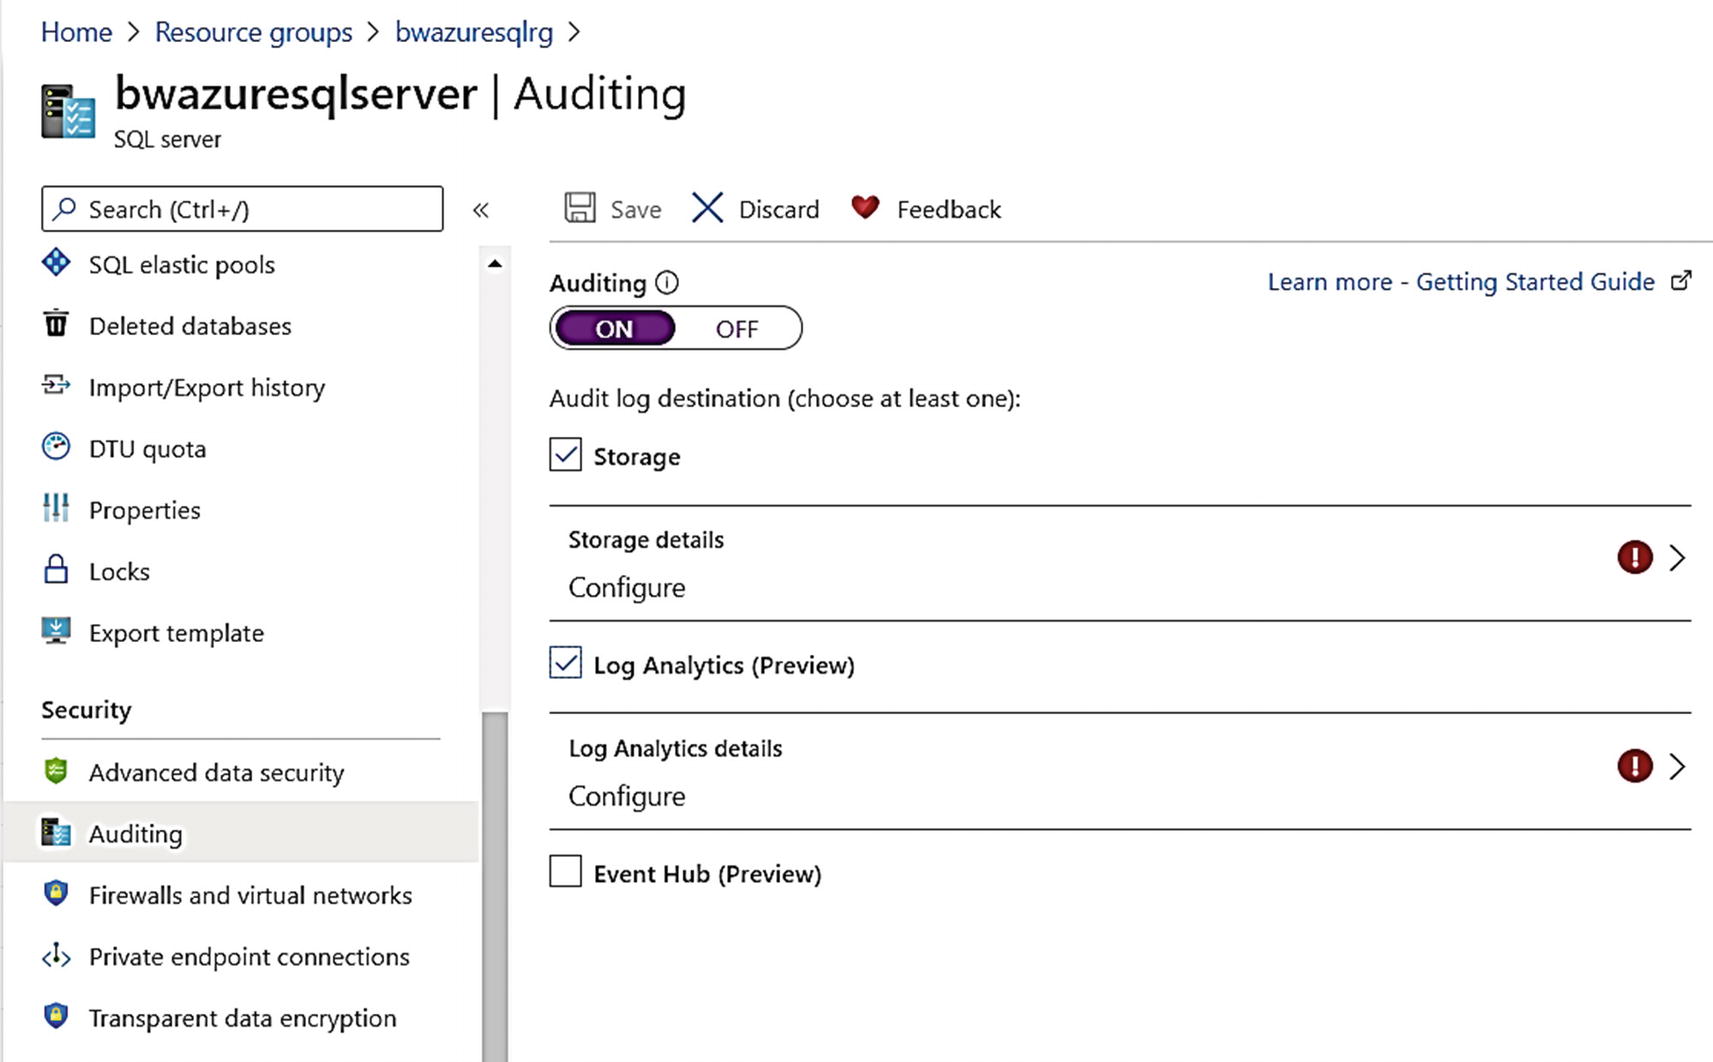Turn Auditing ON
This screenshot has width=1713, height=1062.
click(614, 328)
